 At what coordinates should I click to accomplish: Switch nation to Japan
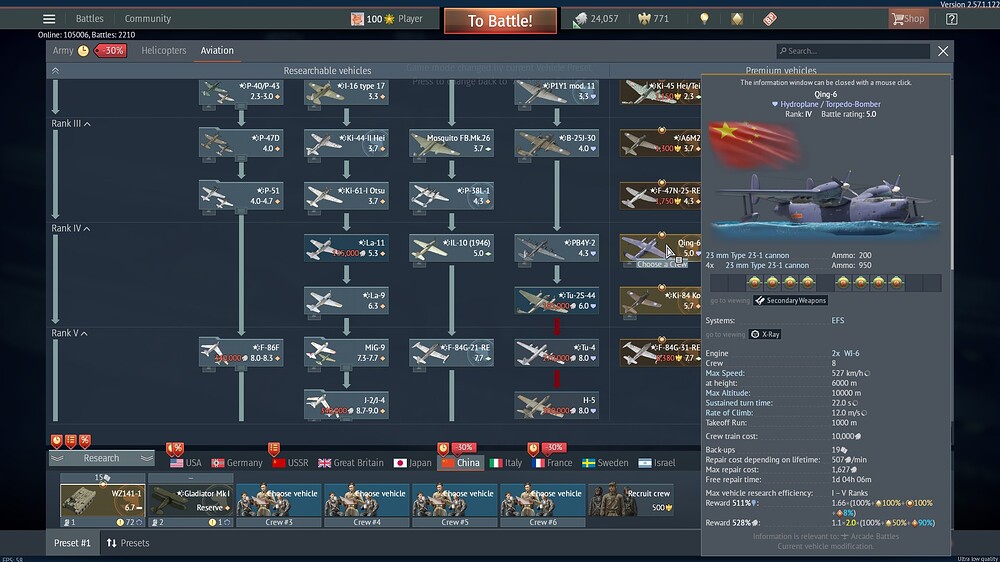tap(412, 462)
